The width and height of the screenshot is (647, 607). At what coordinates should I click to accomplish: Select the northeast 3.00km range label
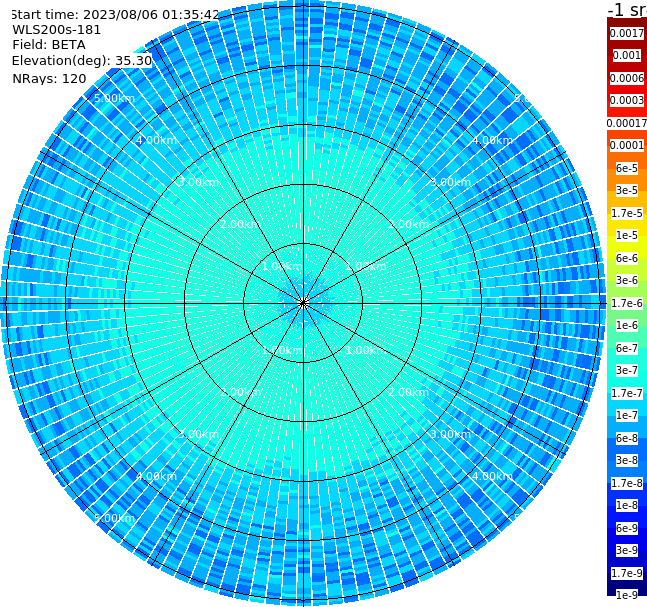[x=450, y=182]
